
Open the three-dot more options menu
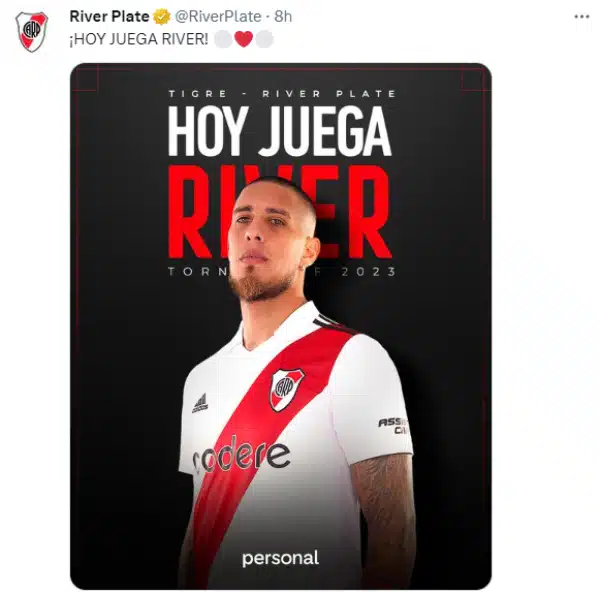[582, 16]
